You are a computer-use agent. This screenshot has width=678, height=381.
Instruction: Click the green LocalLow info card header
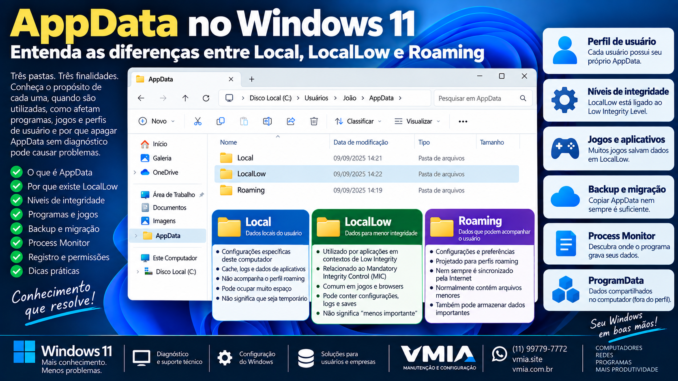367,227
